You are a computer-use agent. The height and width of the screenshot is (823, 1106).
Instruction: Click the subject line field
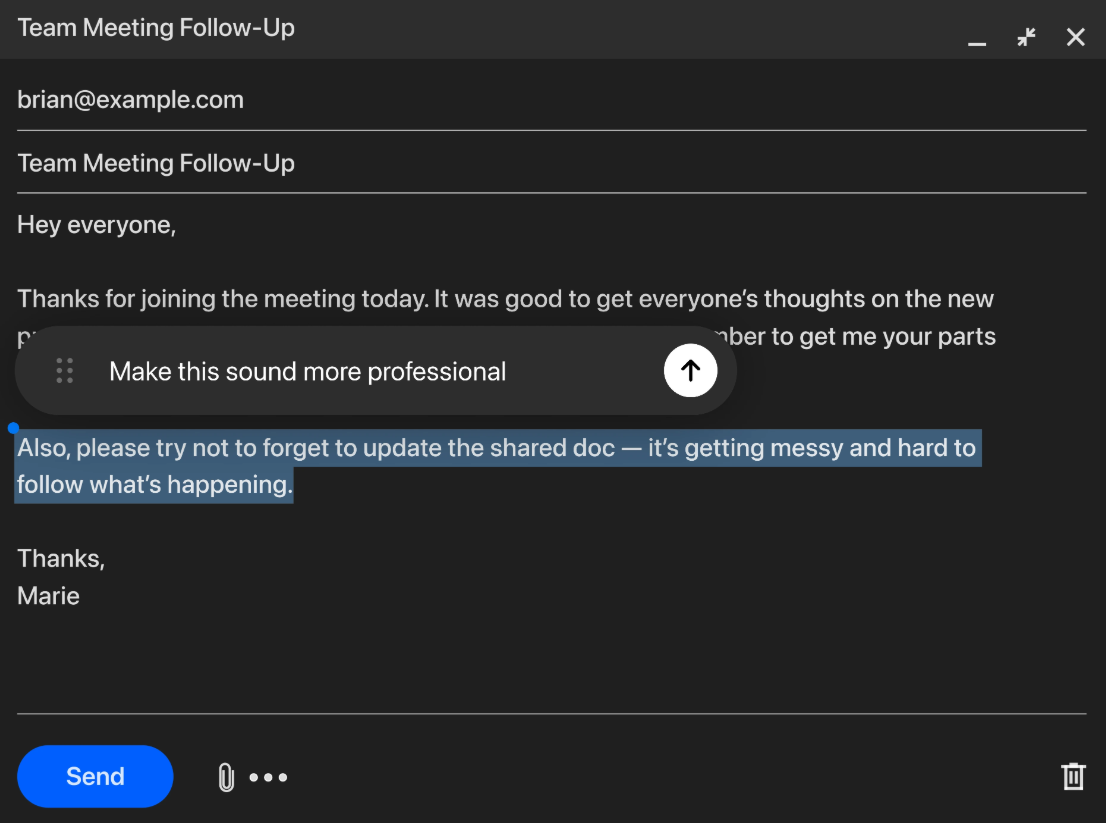(x=156, y=163)
